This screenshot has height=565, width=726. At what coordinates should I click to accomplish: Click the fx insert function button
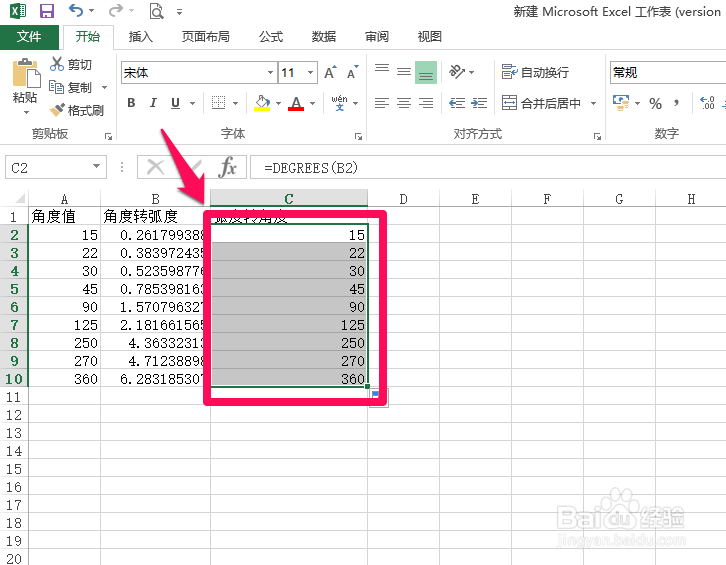227,167
